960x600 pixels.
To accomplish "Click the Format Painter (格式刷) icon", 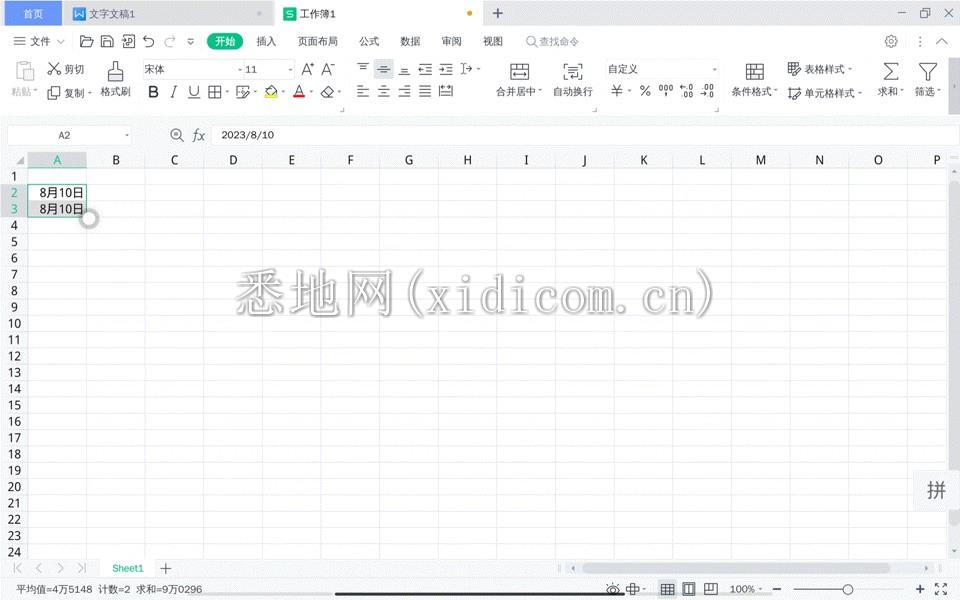I will pyautogui.click(x=115, y=71).
